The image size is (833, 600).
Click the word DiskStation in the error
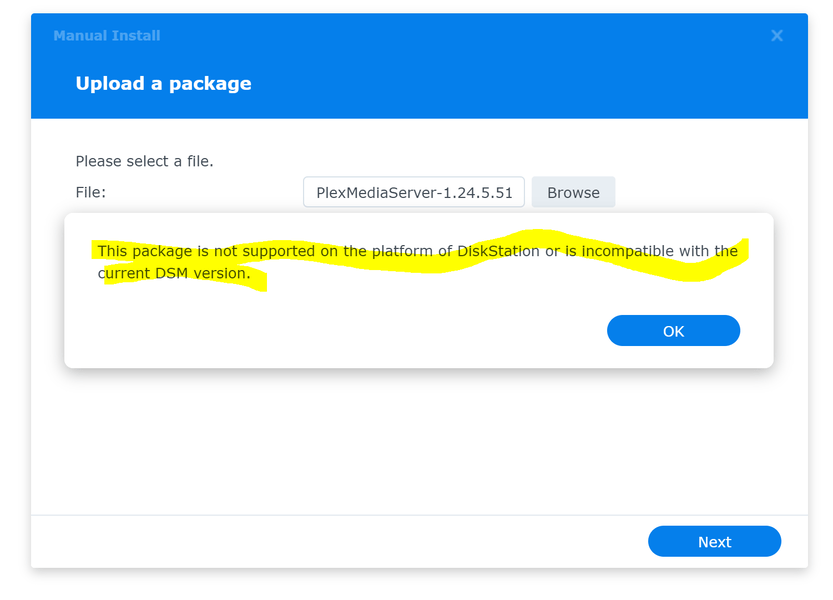click(498, 251)
